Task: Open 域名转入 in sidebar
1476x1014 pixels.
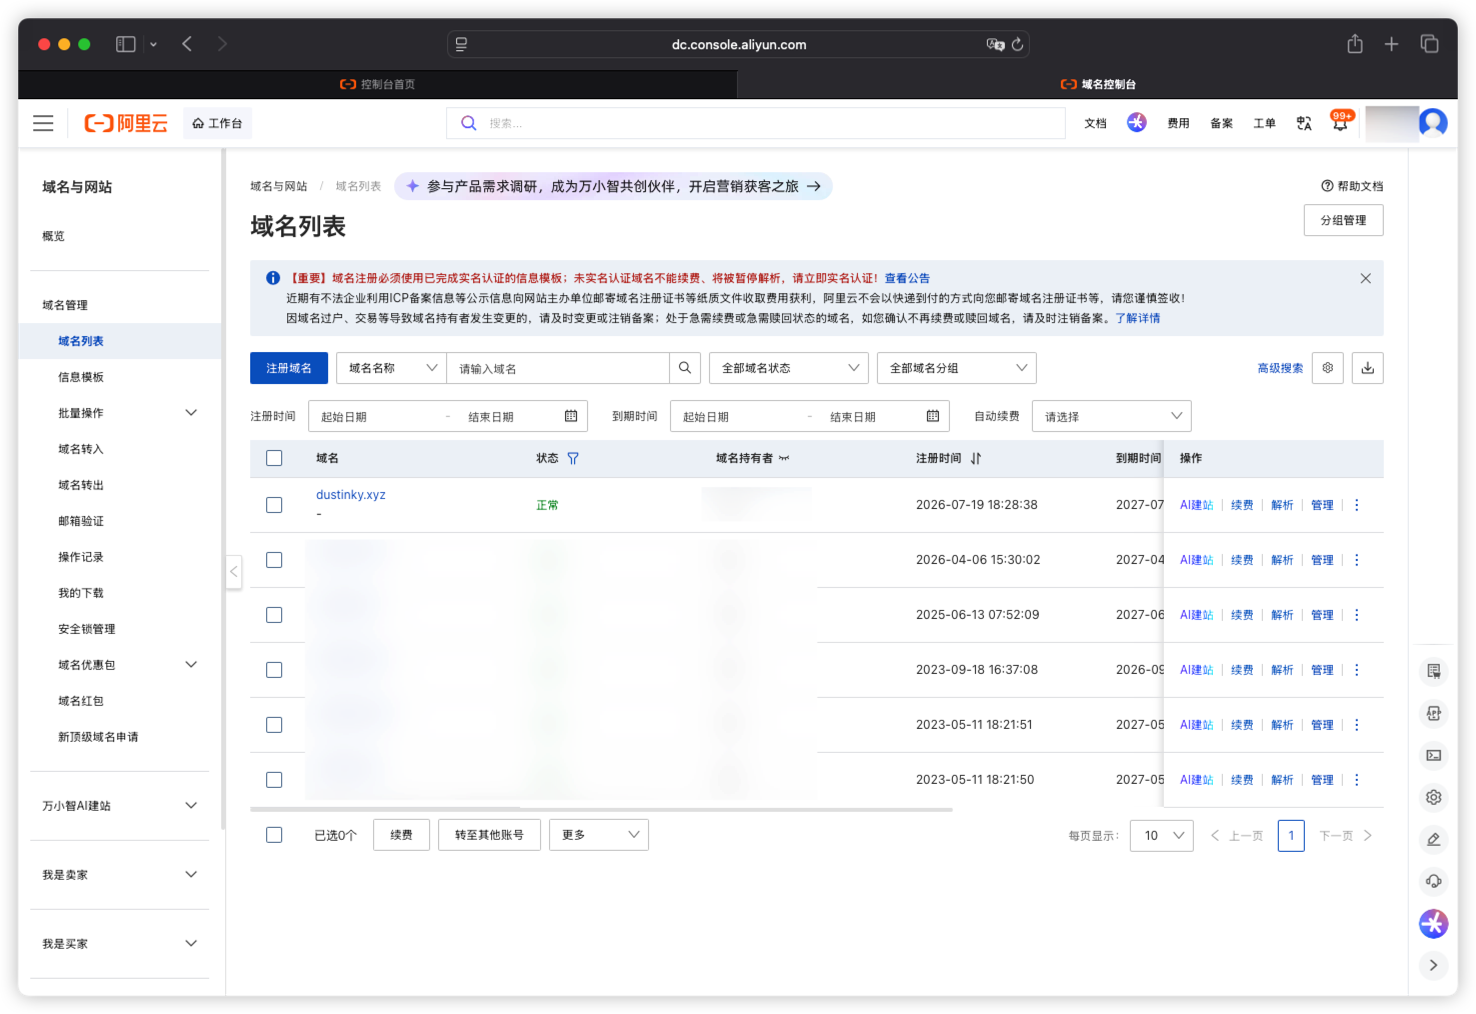Action: coord(81,449)
